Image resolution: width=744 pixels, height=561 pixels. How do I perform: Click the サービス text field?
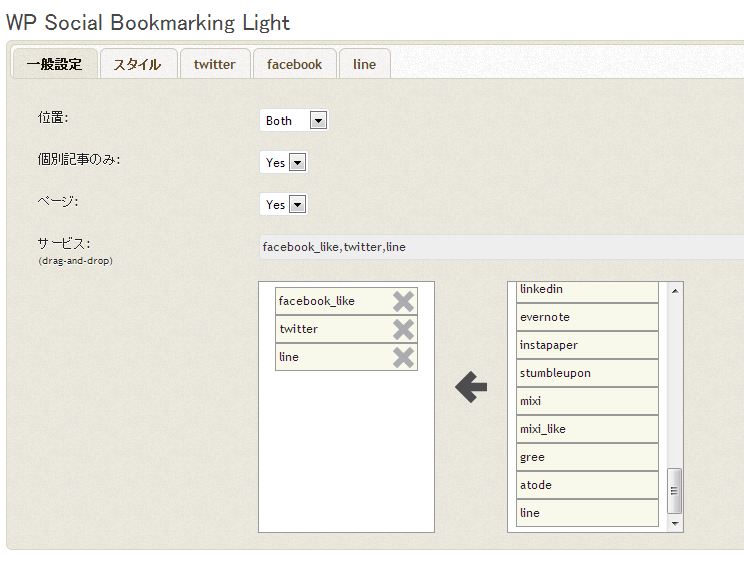[x=502, y=247]
